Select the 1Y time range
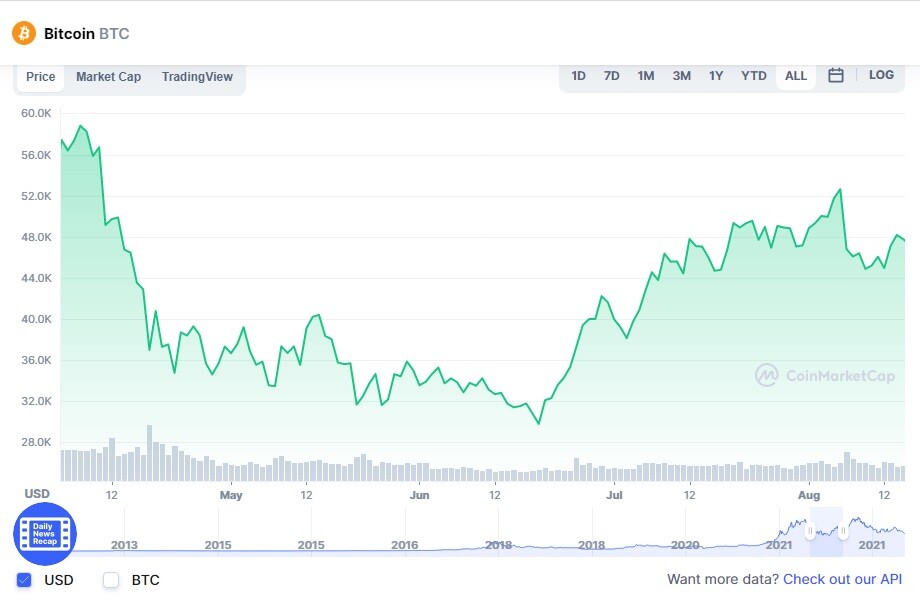Viewport: 920px width, 612px height. 716,76
